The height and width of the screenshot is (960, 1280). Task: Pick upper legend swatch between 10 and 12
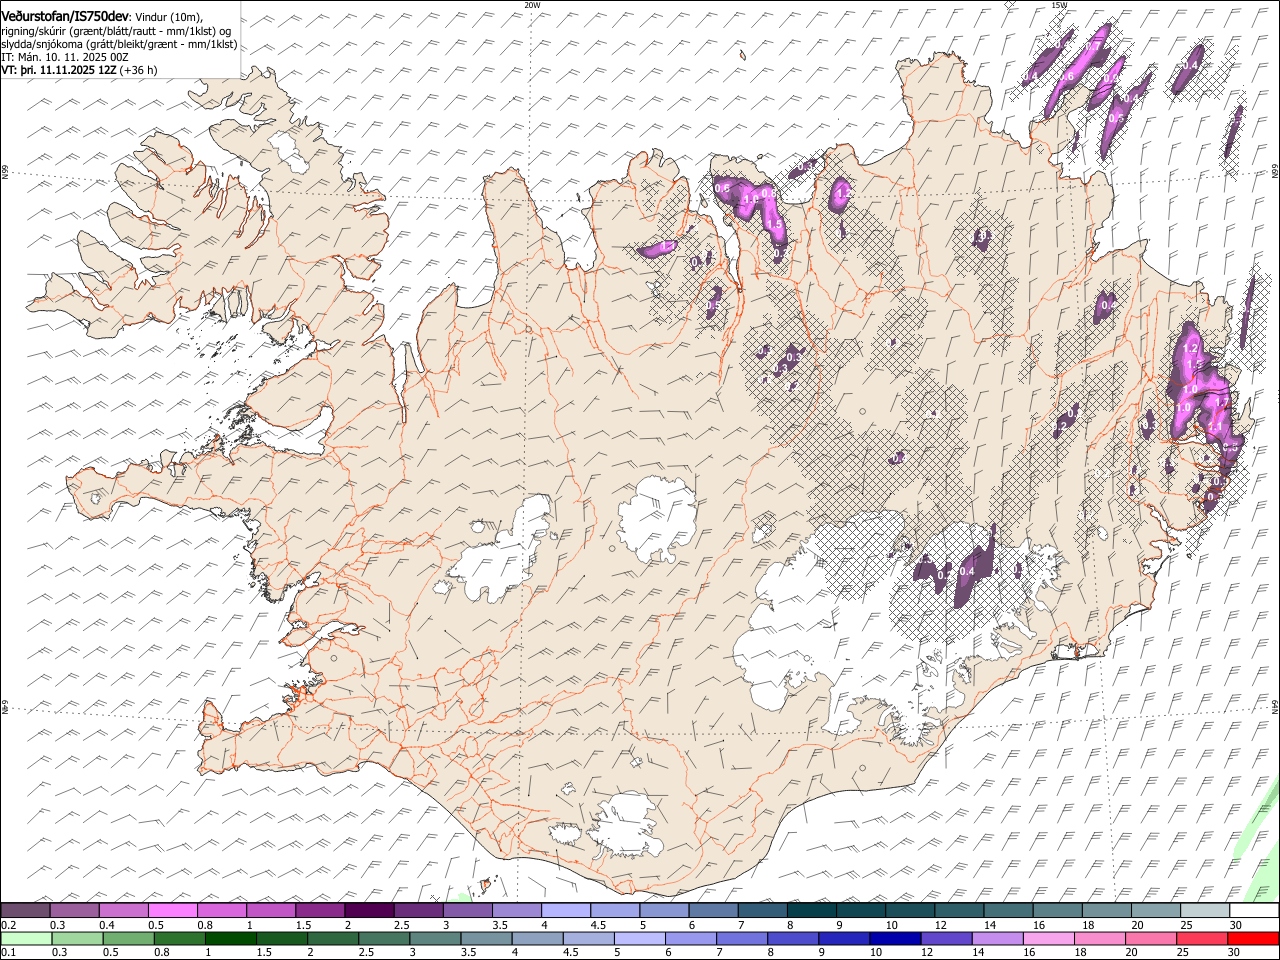[909, 910]
